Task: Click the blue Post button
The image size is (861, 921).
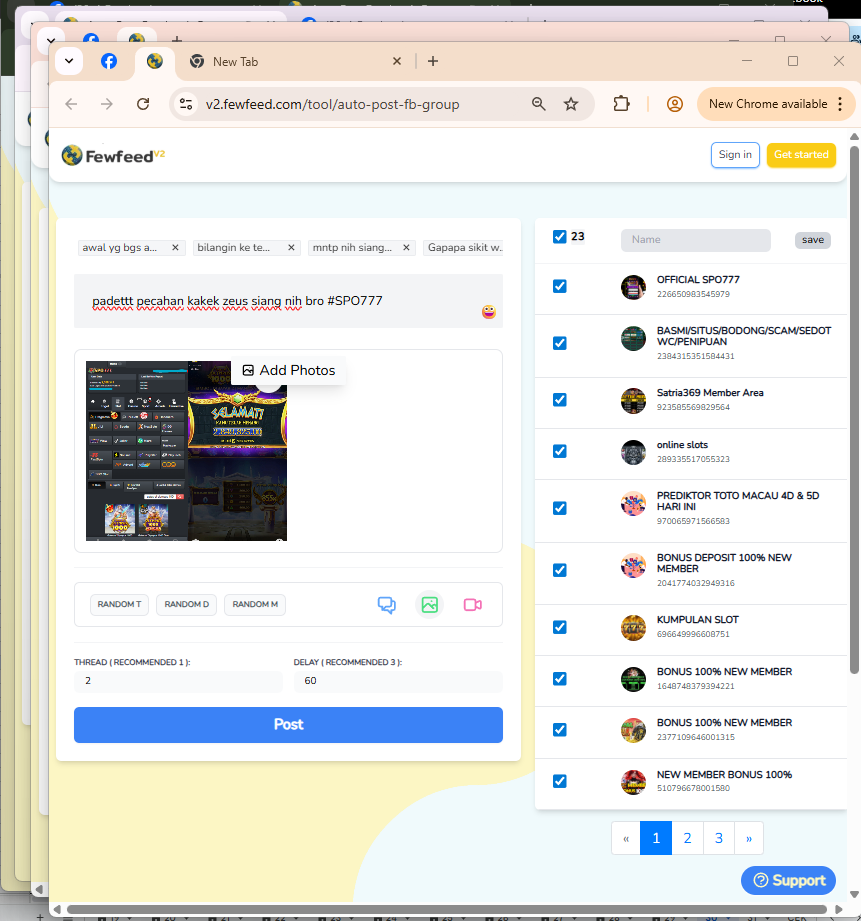Action: (288, 725)
